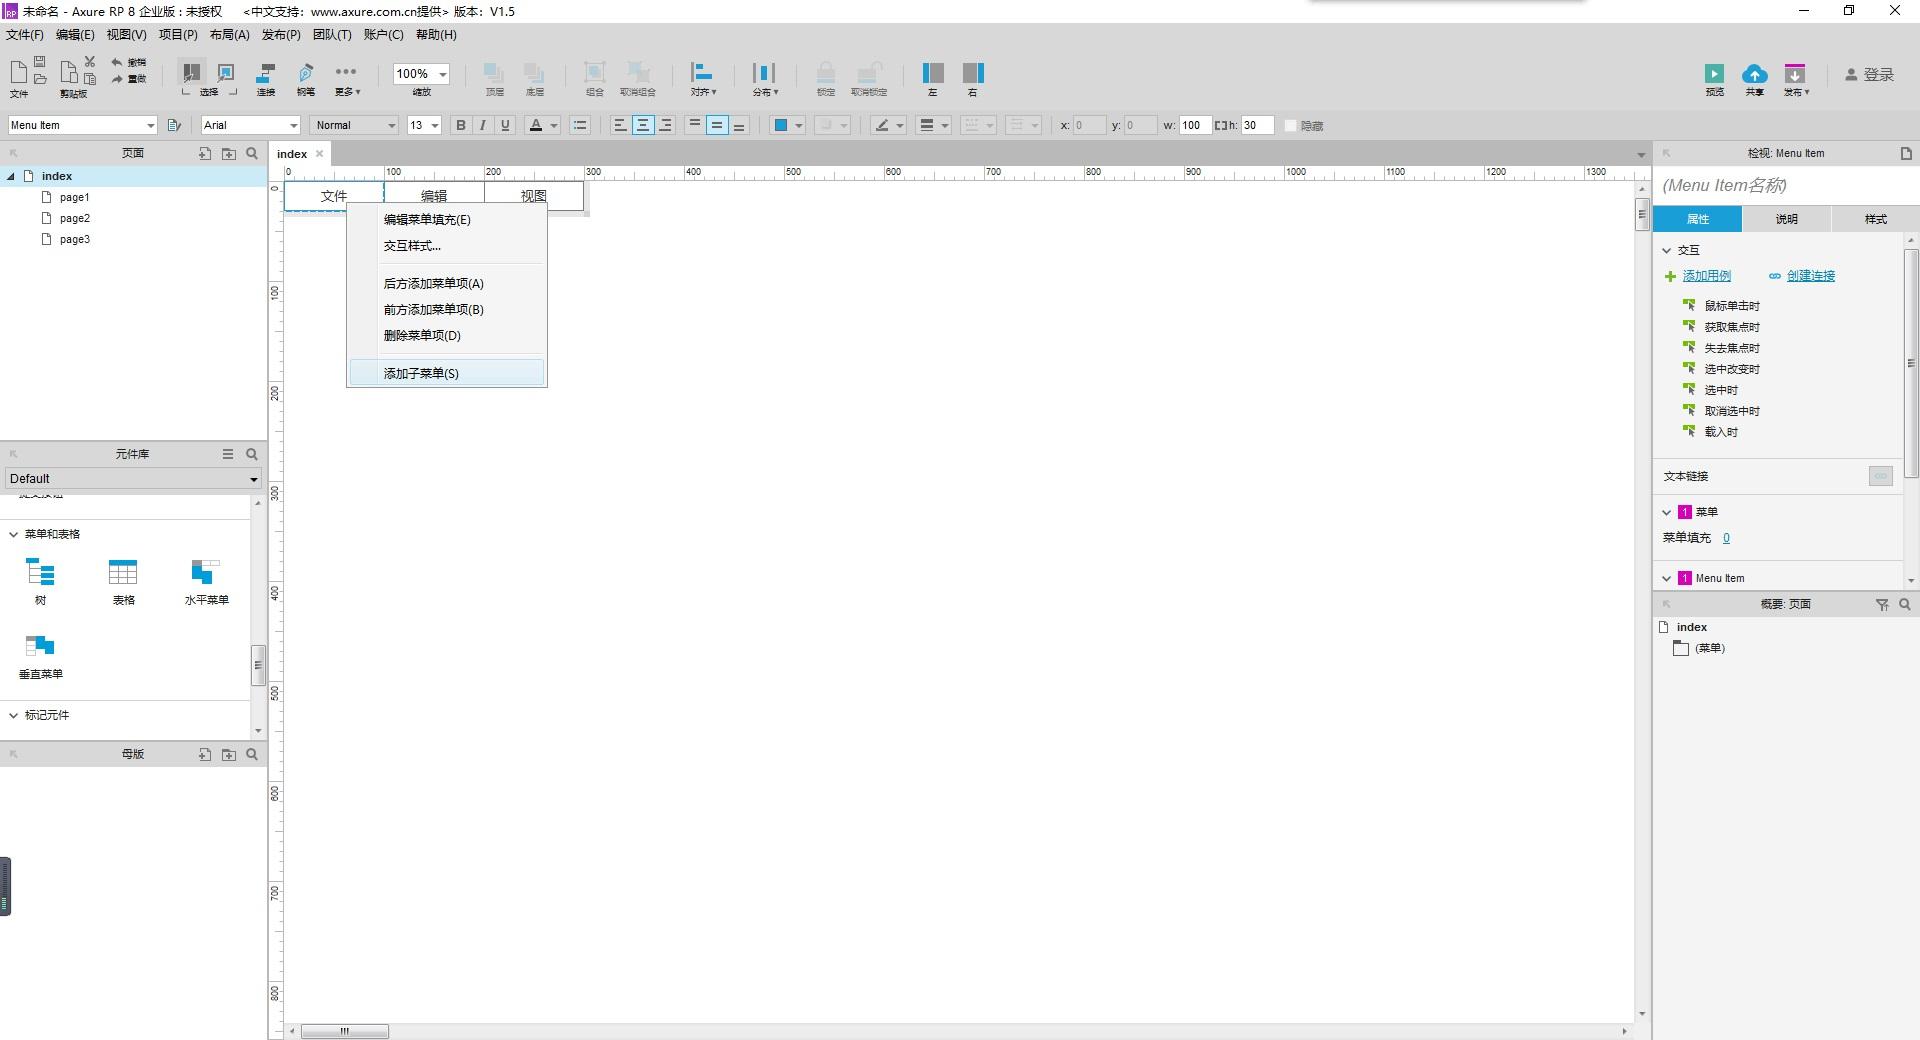Open the File (文件) menu
This screenshot has width=1920, height=1040.
click(x=25, y=34)
